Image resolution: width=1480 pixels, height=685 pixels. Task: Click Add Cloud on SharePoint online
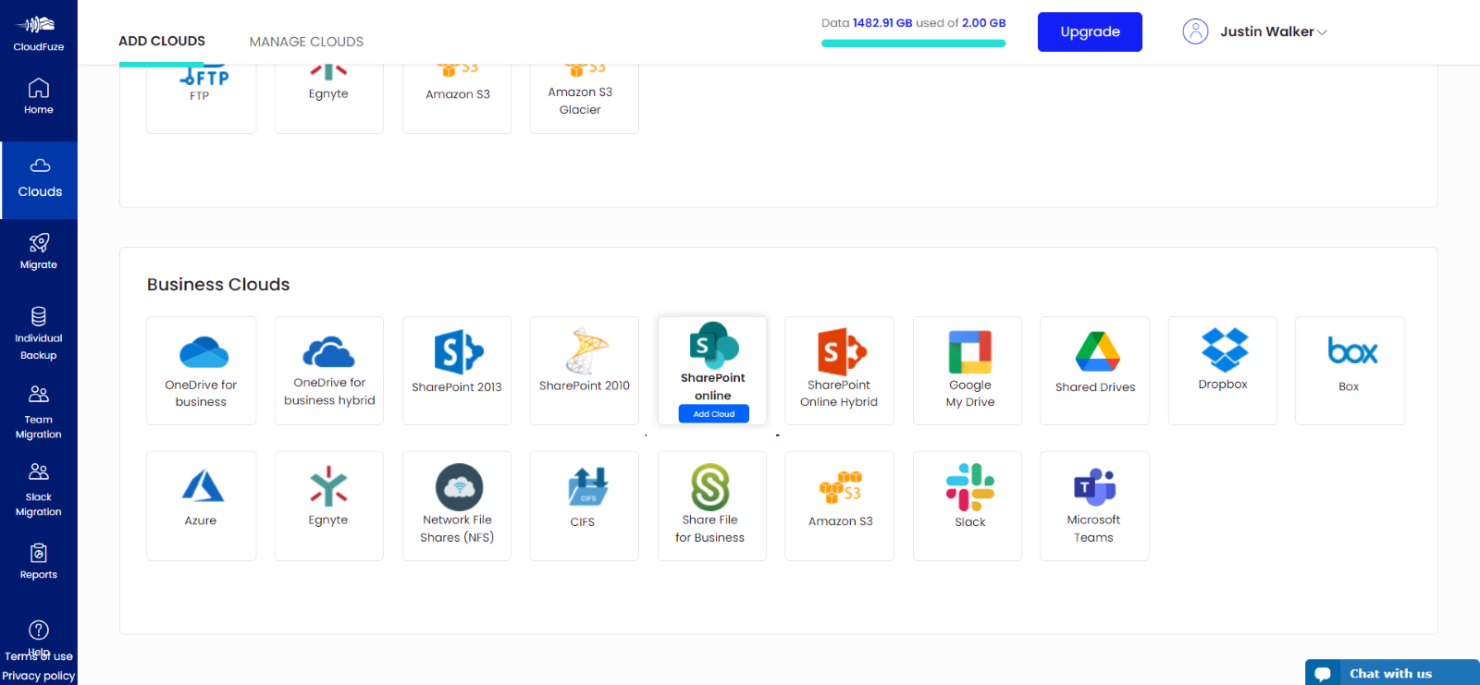[x=712, y=413]
